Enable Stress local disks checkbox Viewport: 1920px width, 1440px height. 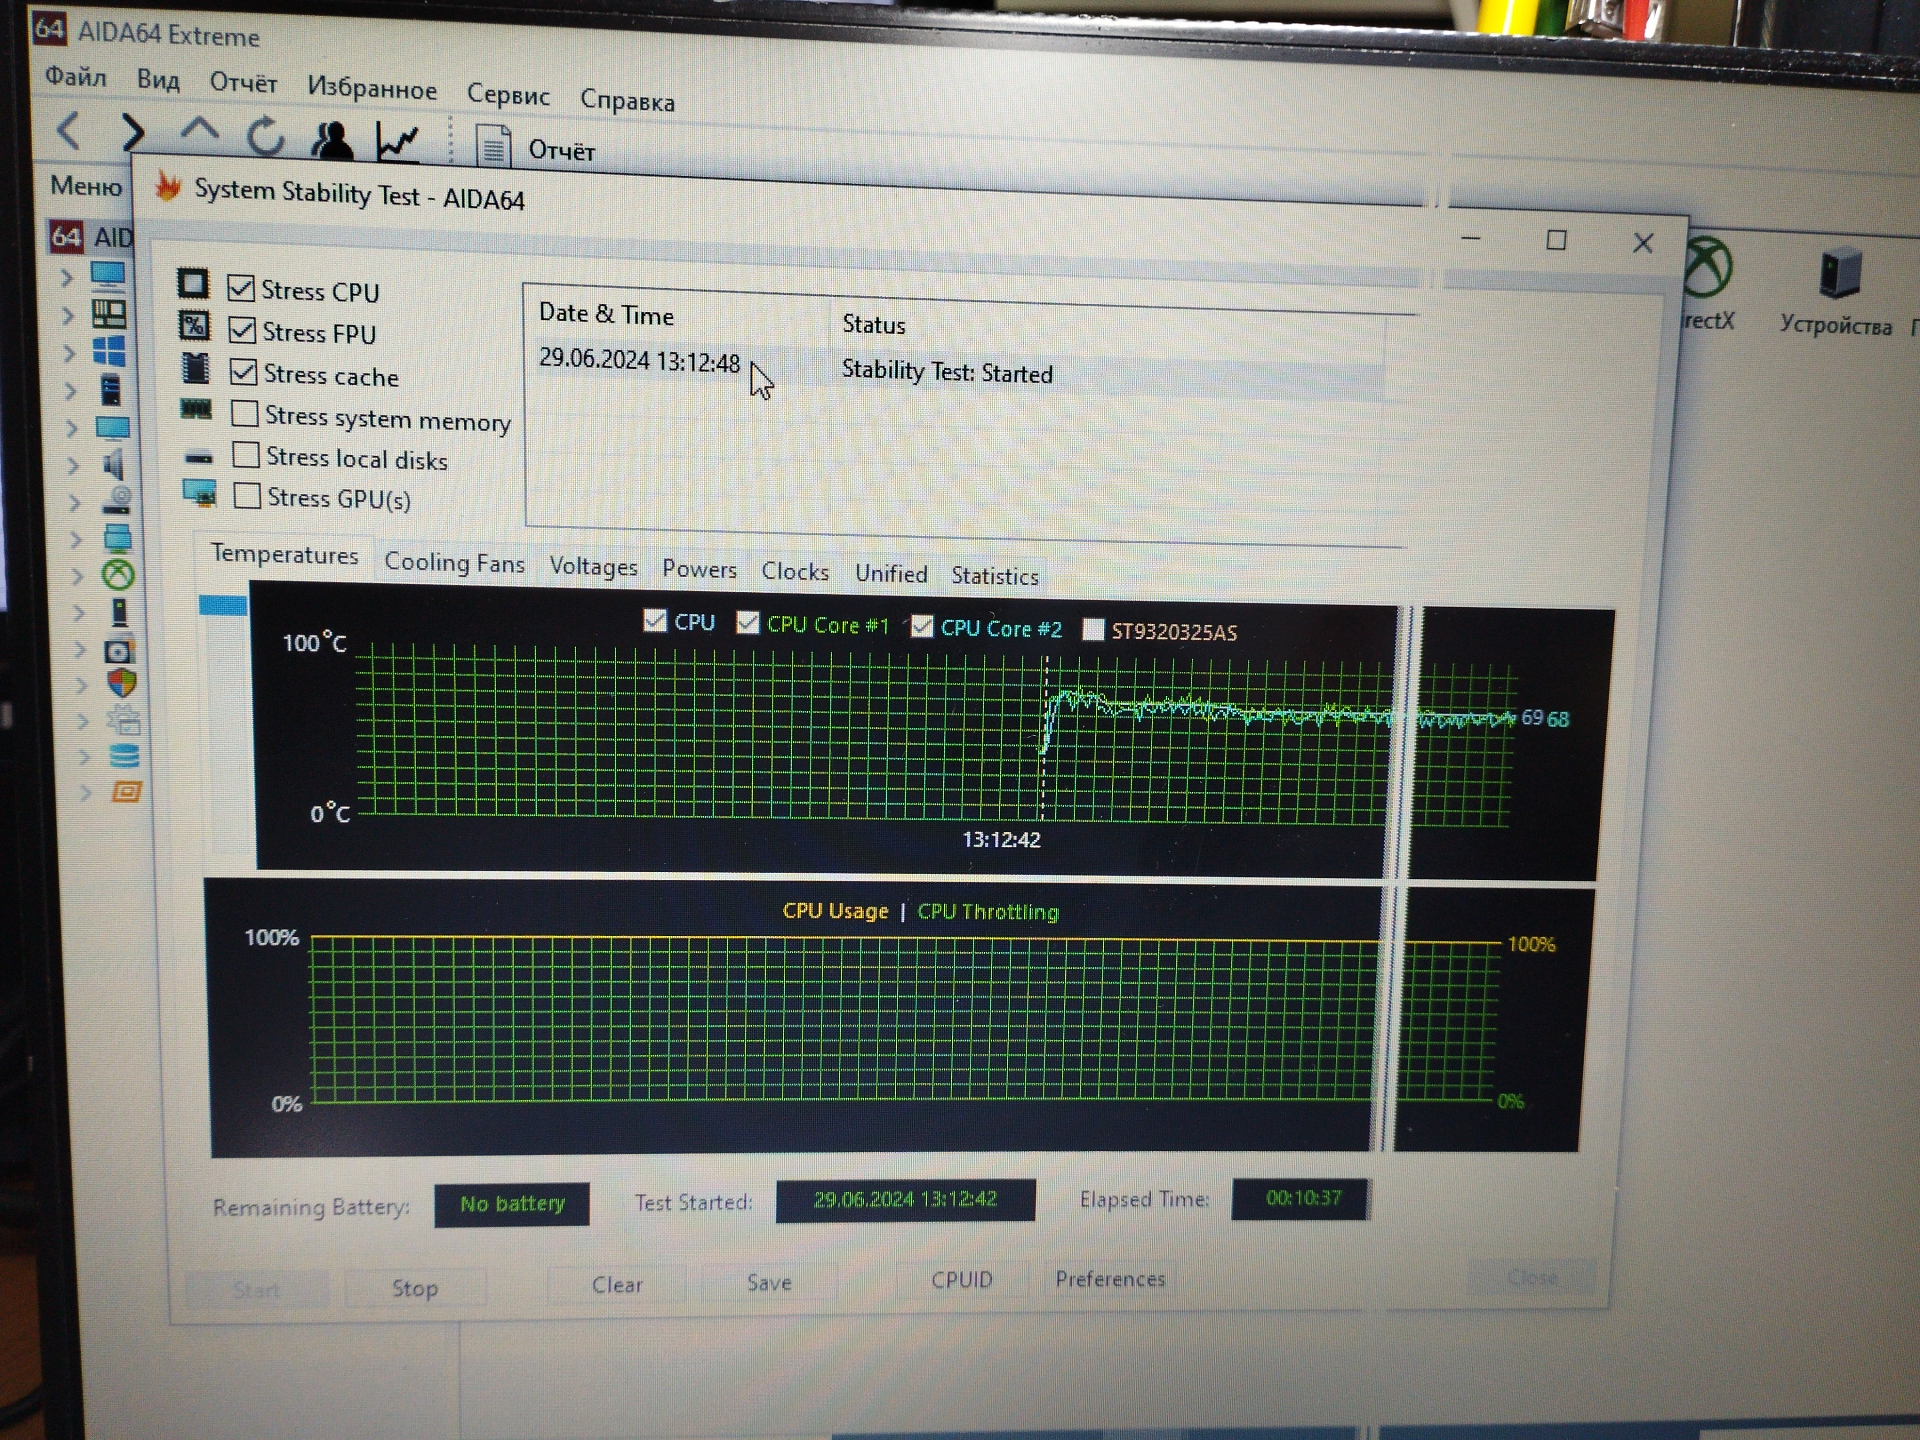246,455
